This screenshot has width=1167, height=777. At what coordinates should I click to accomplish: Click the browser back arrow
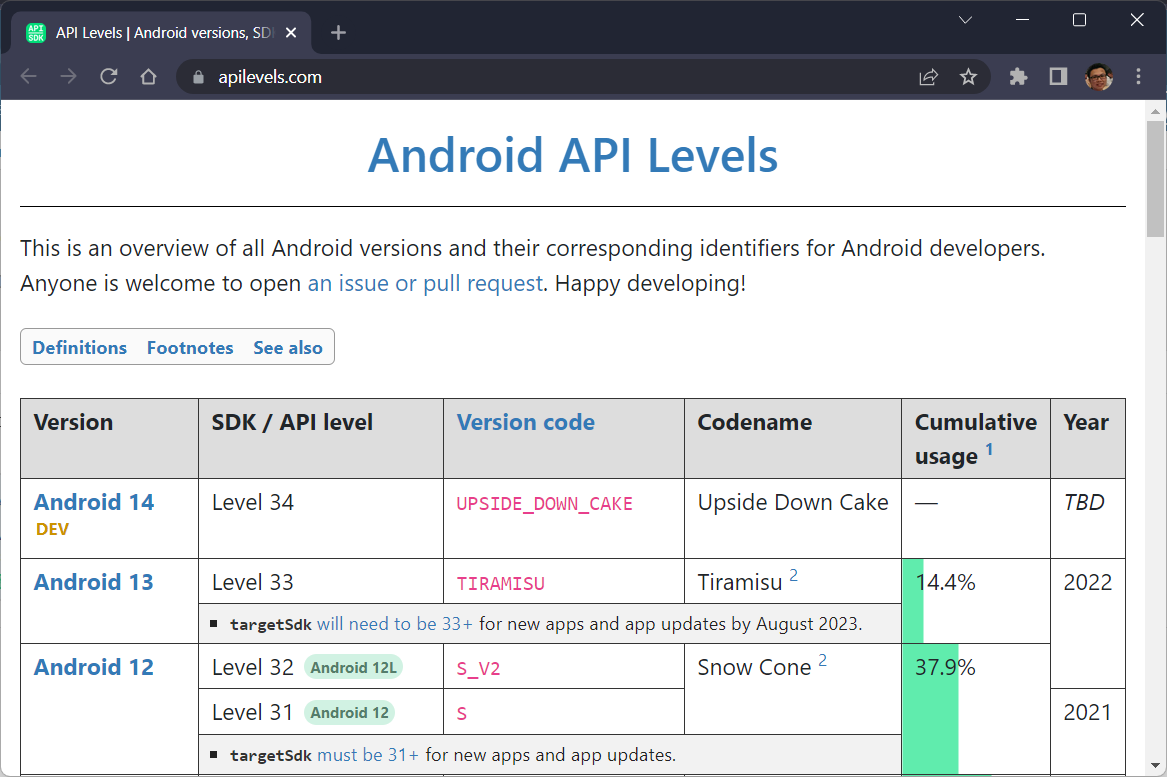(x=28, y=77)
